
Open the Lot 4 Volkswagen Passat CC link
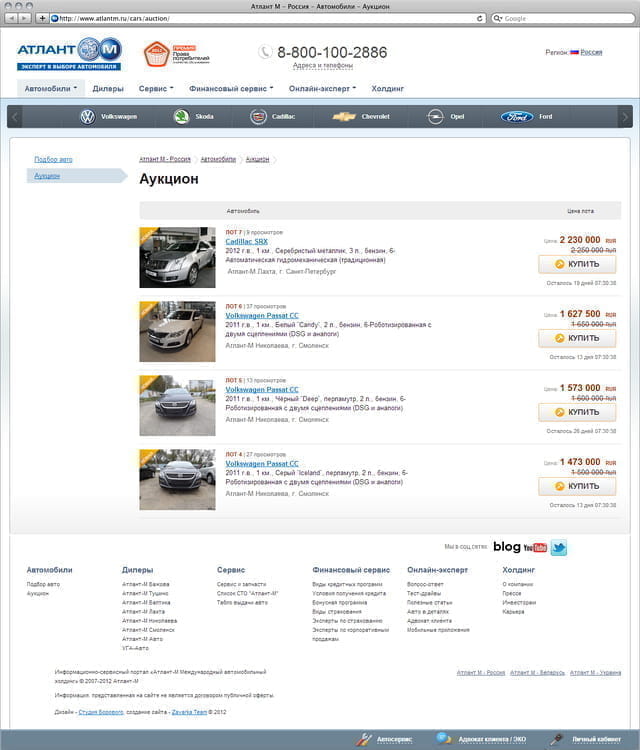pos(262,464)
